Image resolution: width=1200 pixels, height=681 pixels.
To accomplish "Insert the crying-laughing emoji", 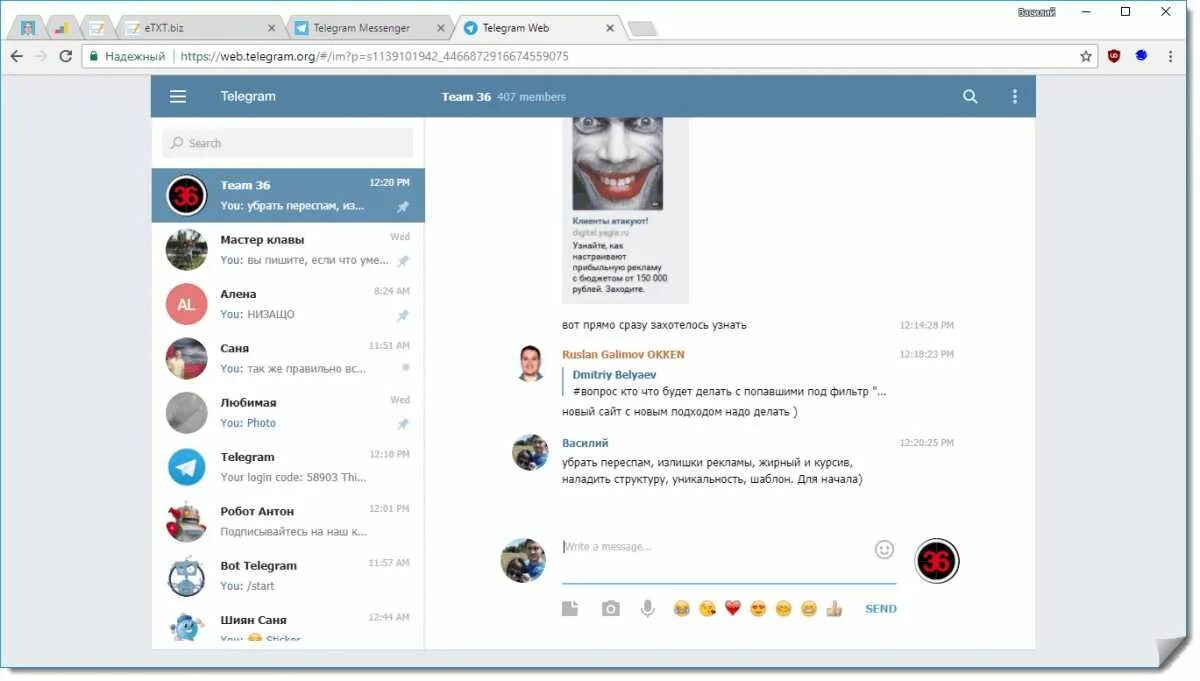I will click(x=682, y=608).
